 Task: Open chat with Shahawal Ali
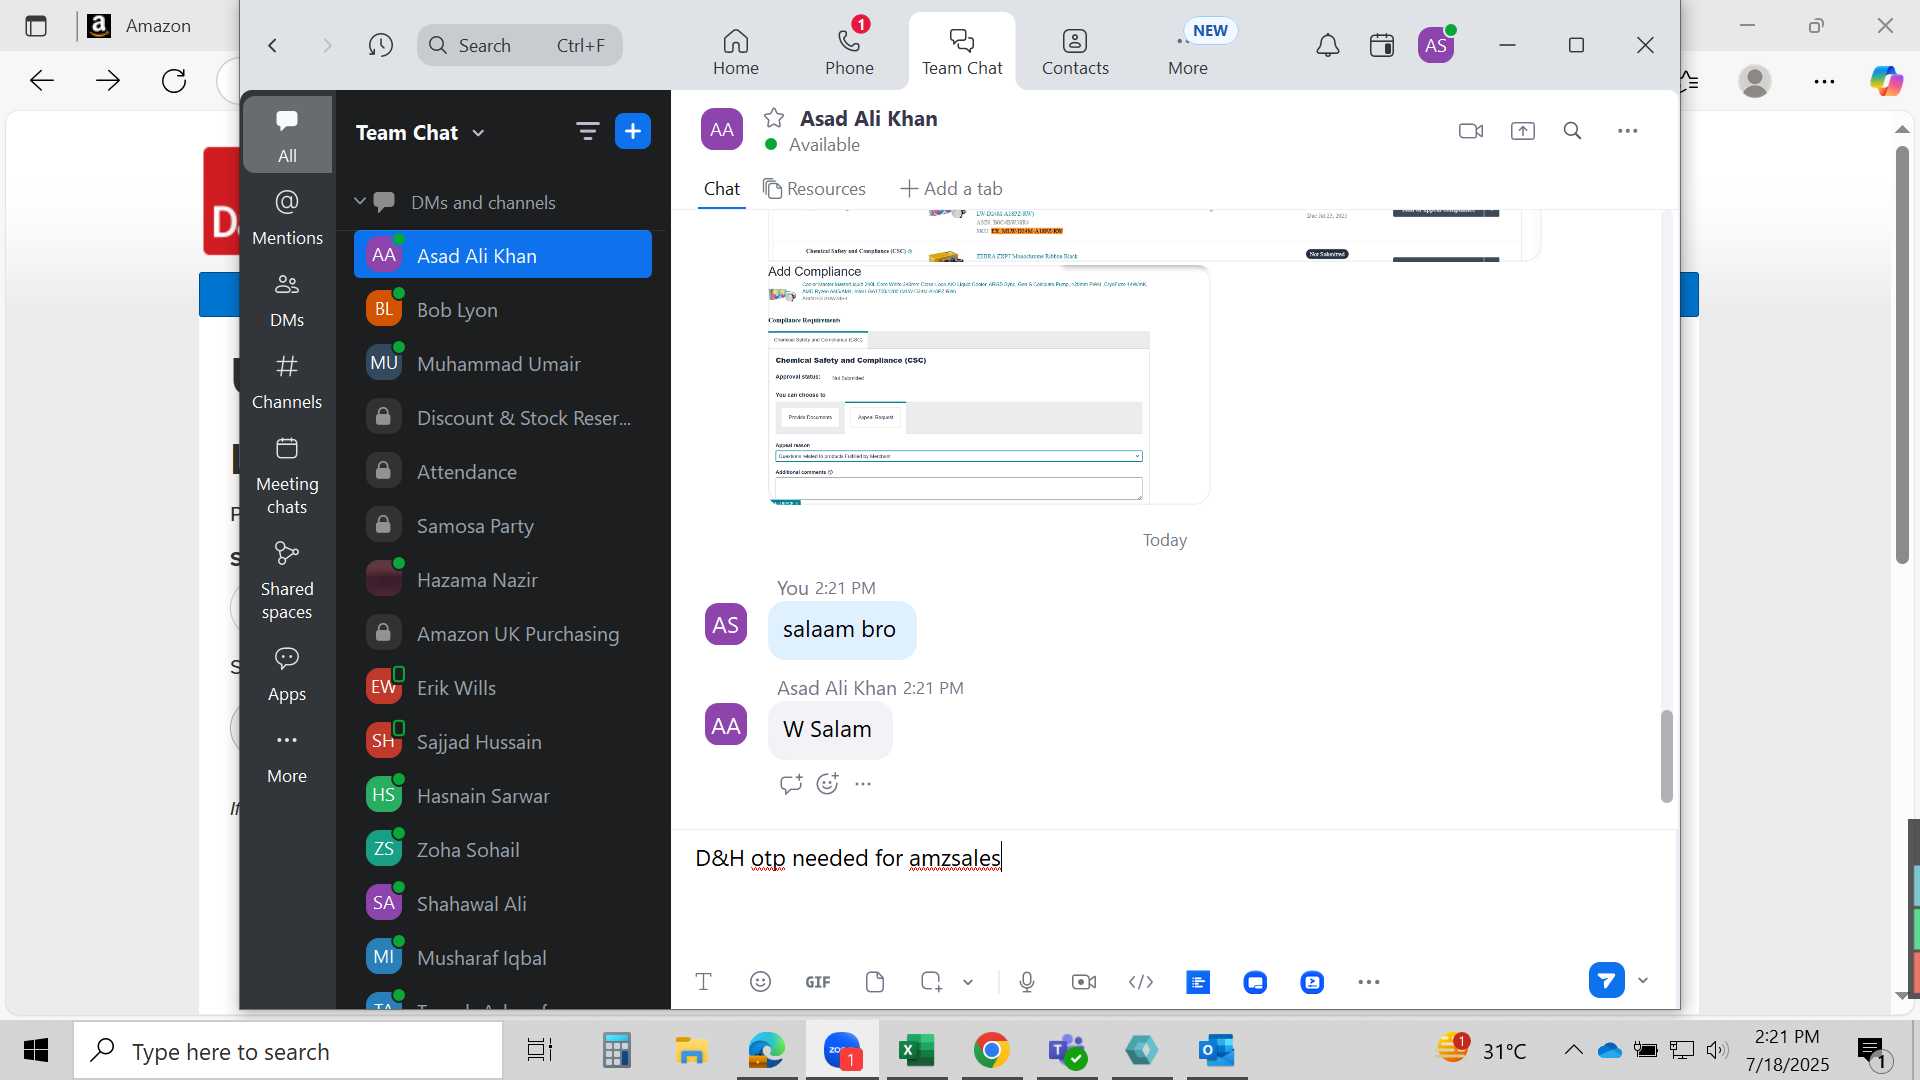click(x=503, y=904)
